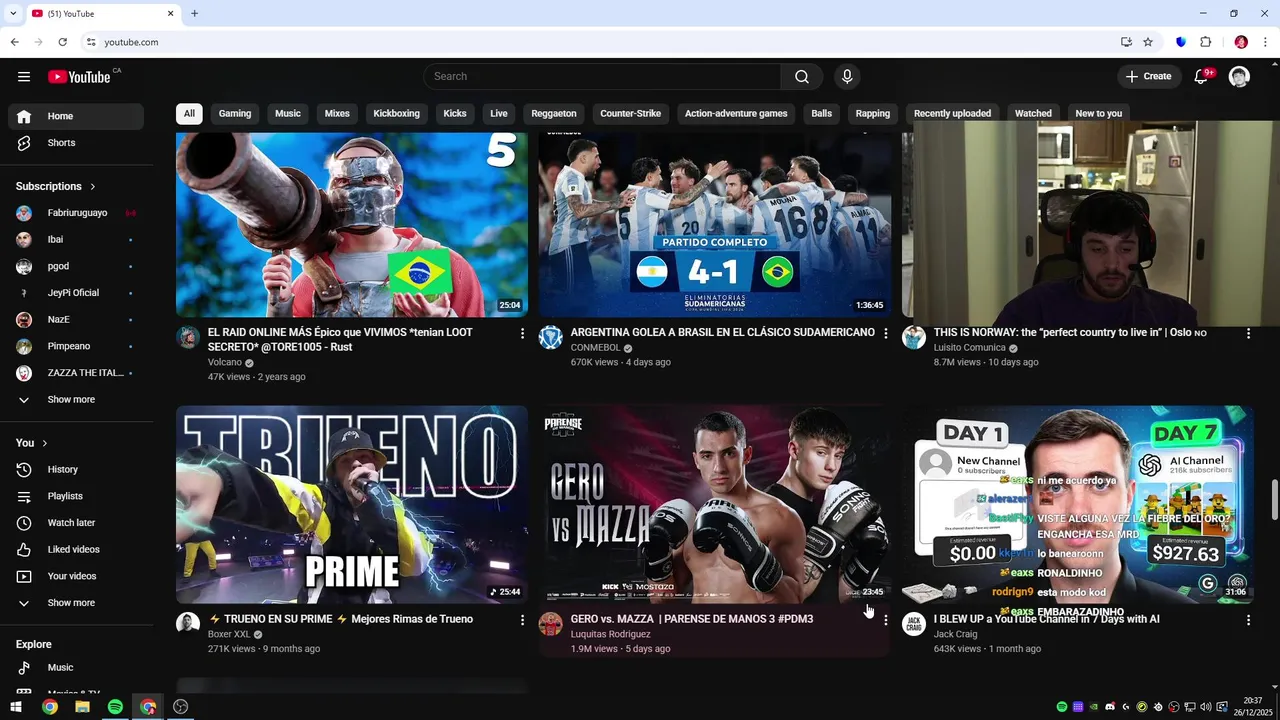1280x720 pixels.
Task: Select the Action-adventure games chip
Action: click(x=736, y=114)
